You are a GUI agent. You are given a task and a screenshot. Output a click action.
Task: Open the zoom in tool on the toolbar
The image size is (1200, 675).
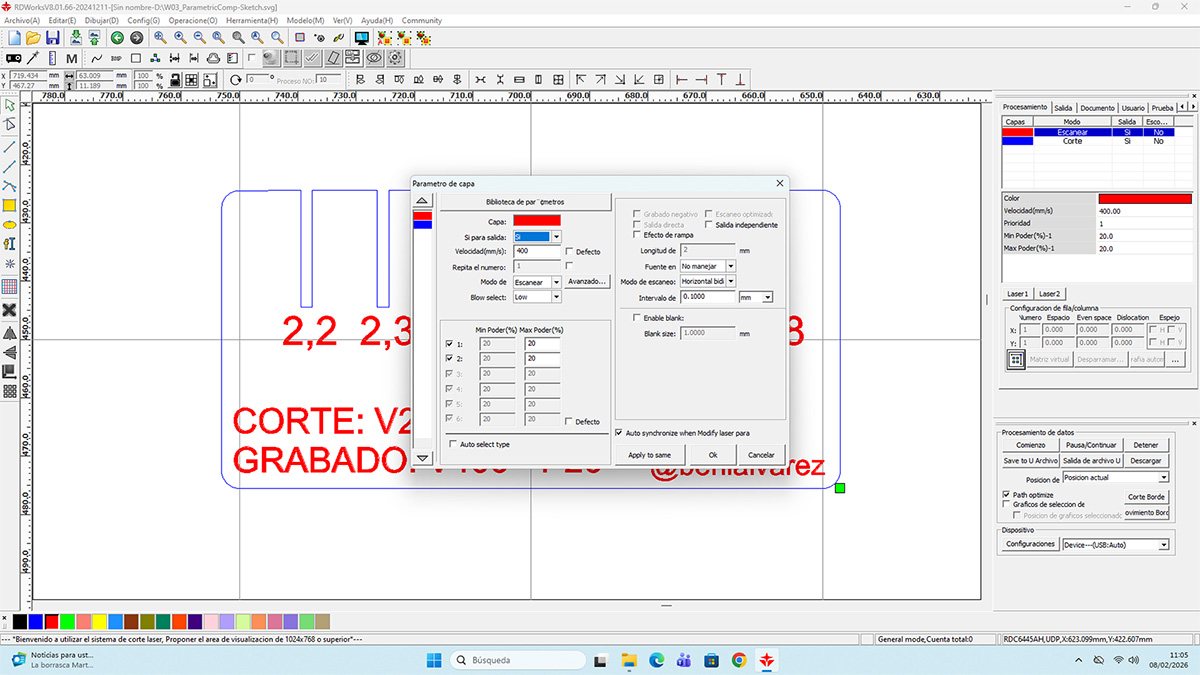[179, 37]
